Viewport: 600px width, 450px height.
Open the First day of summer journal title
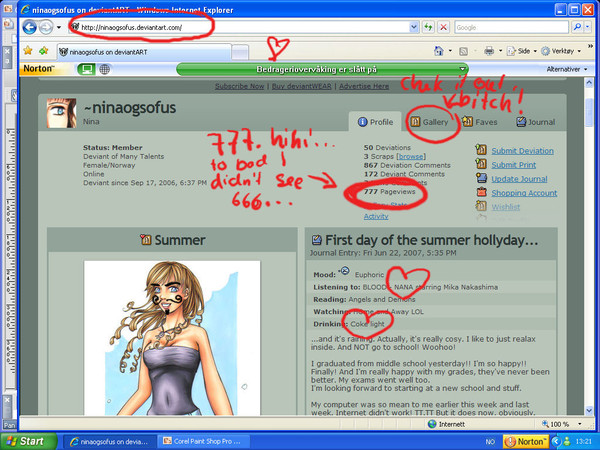pyautogui.click(x=432, y=240)
